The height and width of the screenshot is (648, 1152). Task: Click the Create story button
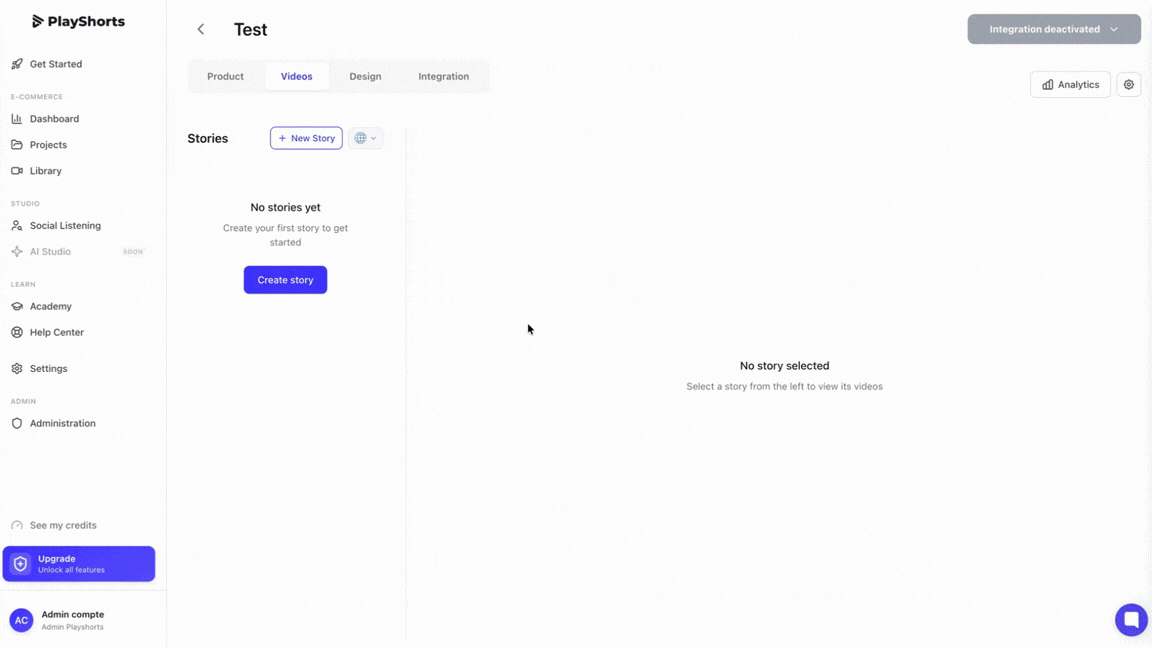[x=285, y=280]
